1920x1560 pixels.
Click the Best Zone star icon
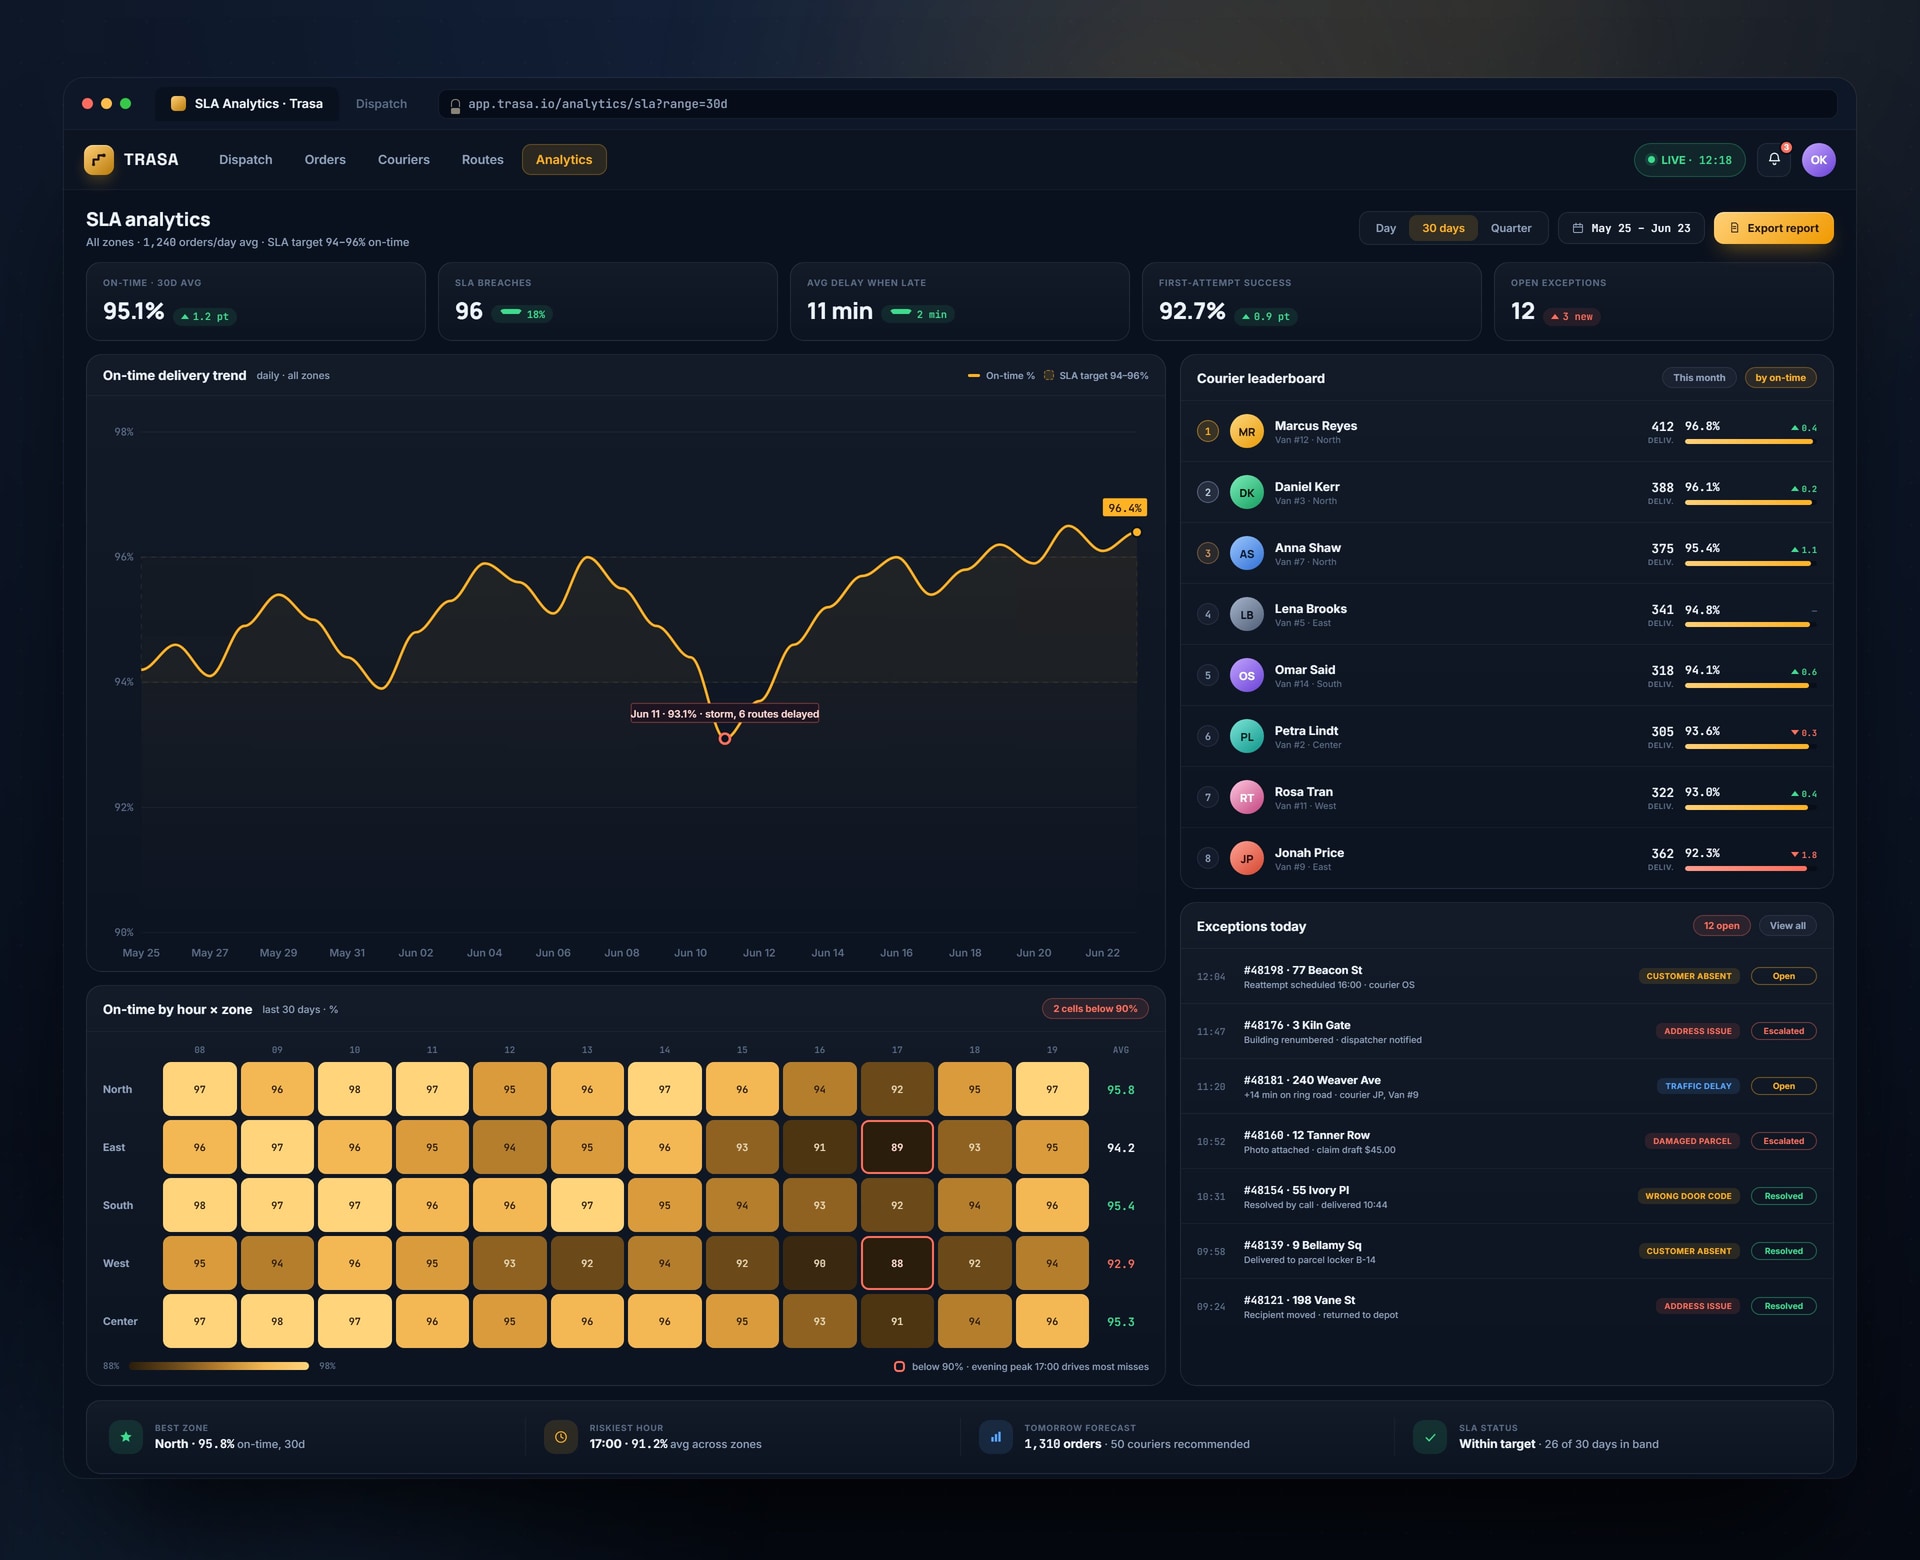point(125,1437)
